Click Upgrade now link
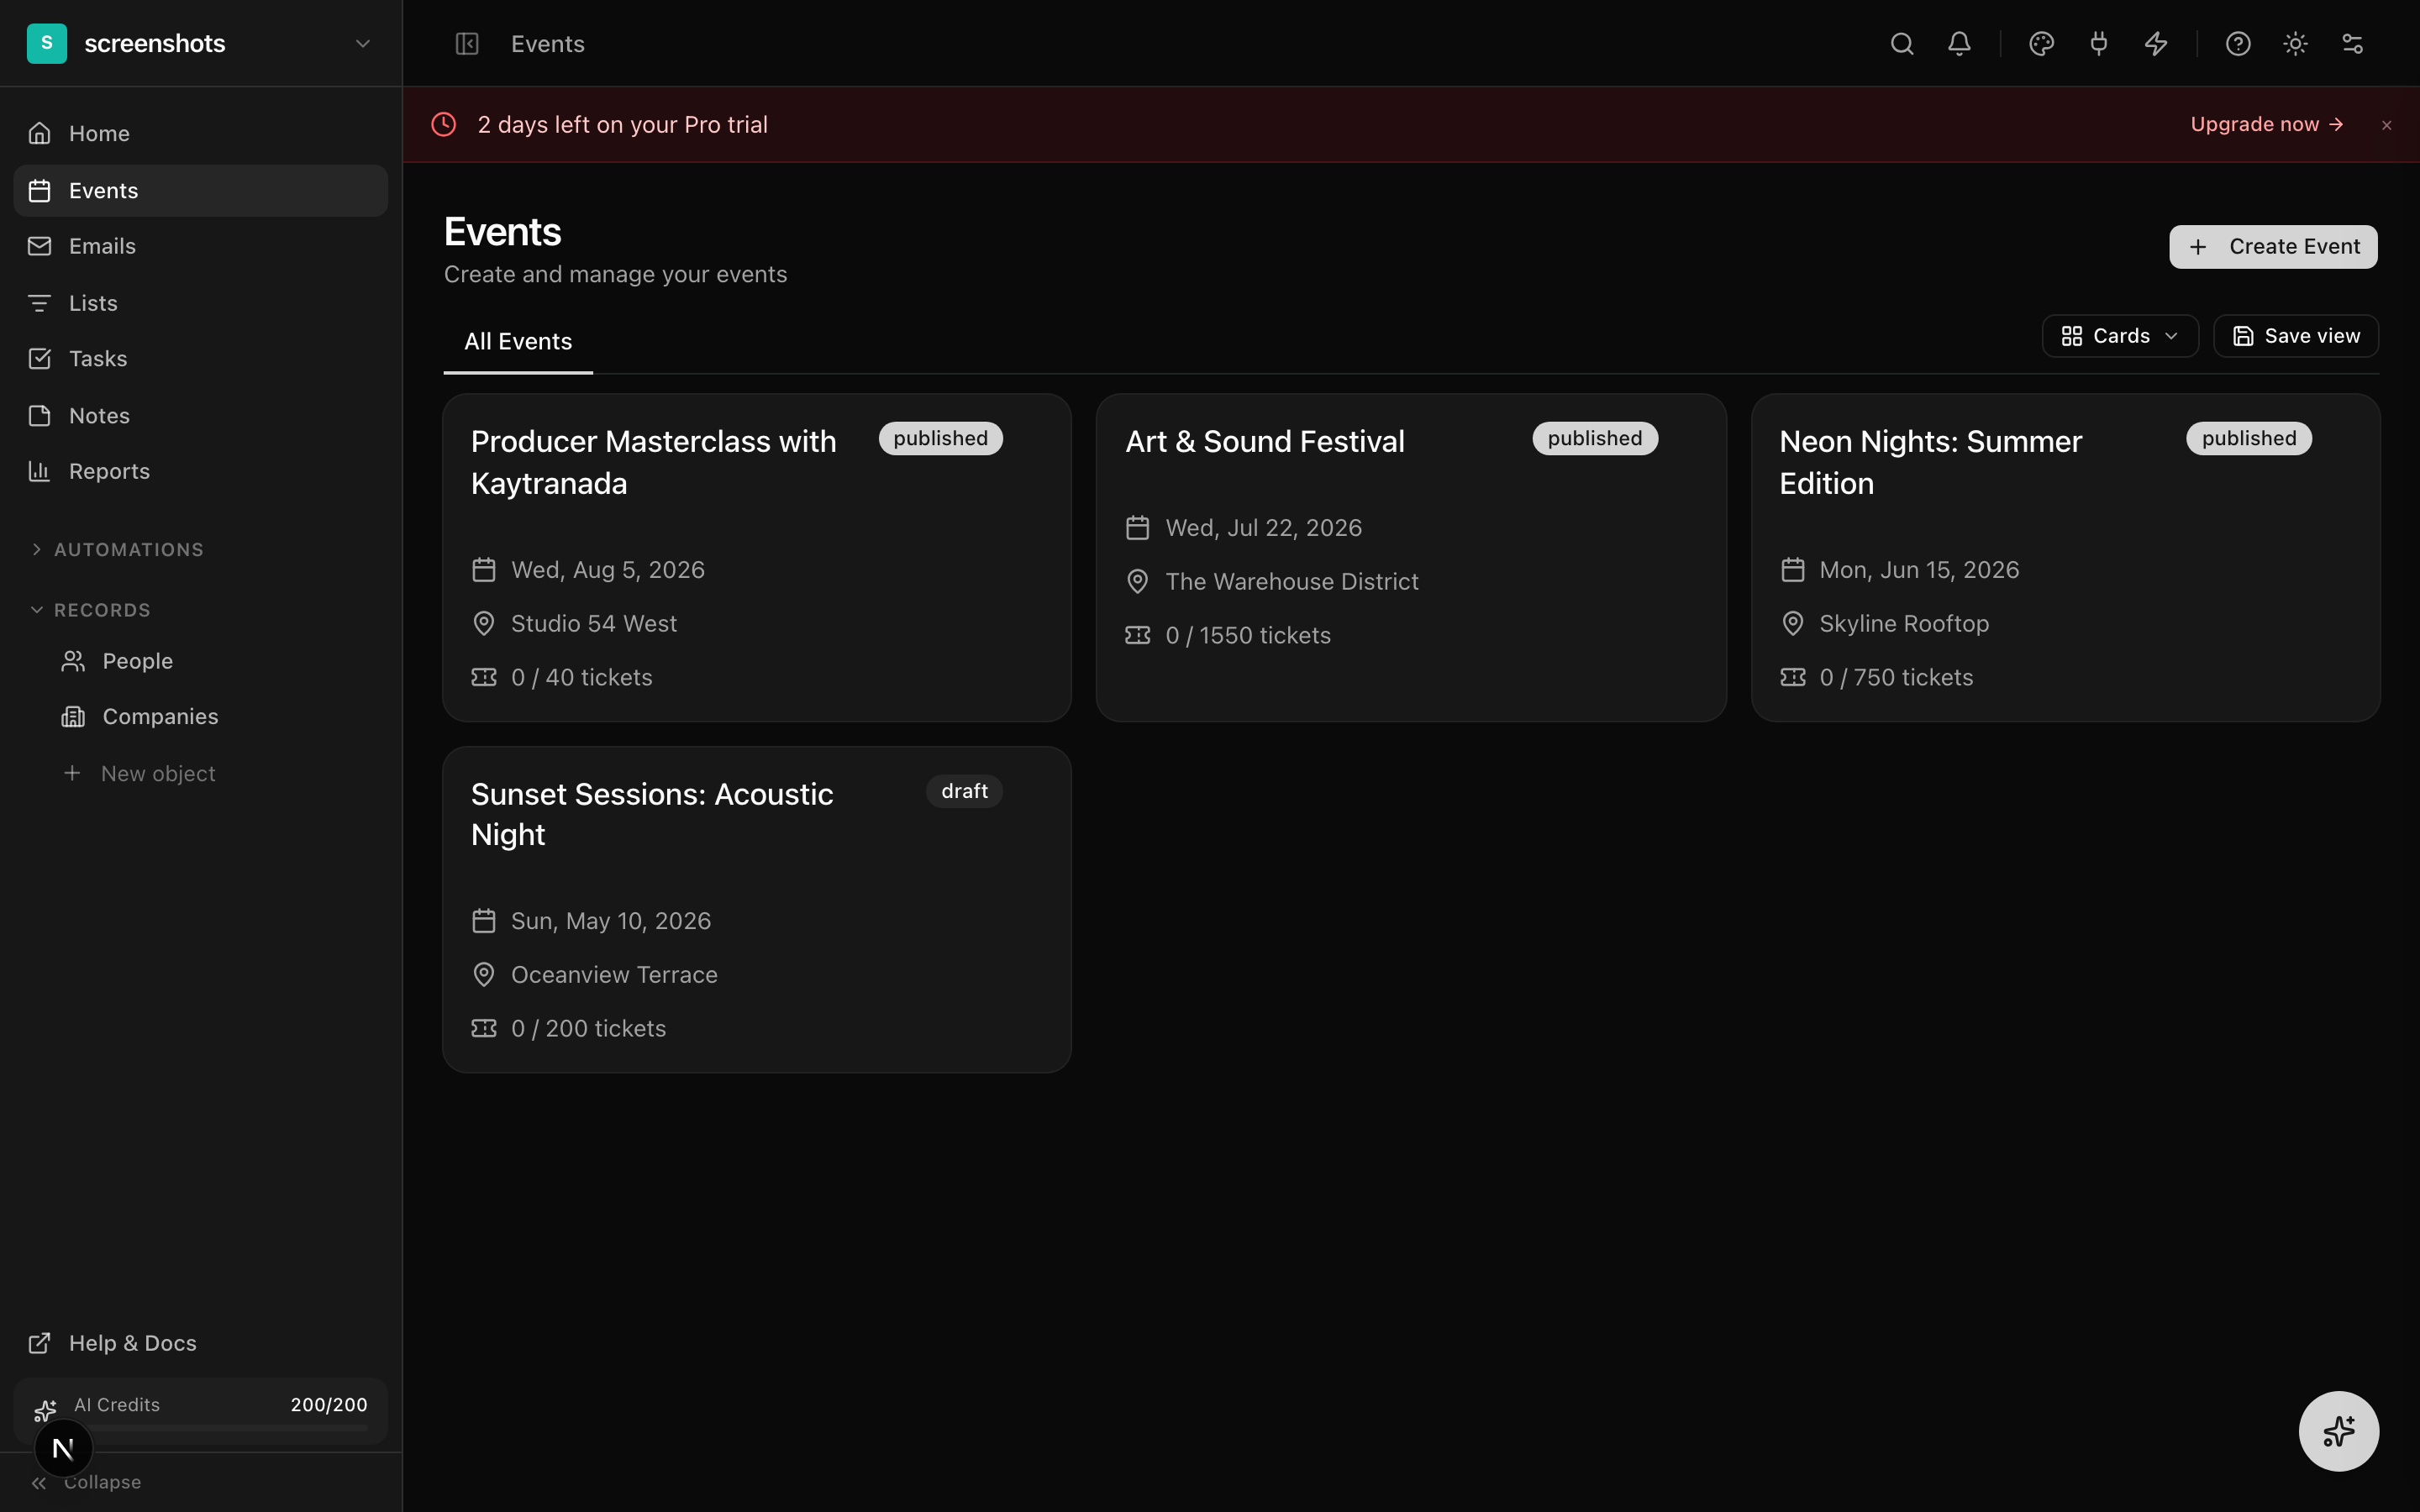Viewport: 2420px width, 1512px height. pyautogui.click(x=2267, y=124)
